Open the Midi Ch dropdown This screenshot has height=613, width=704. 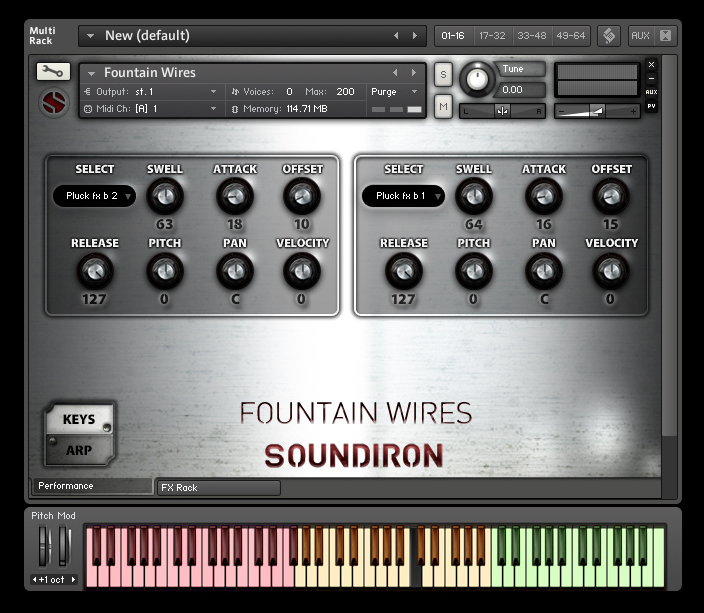coord(214,109)
